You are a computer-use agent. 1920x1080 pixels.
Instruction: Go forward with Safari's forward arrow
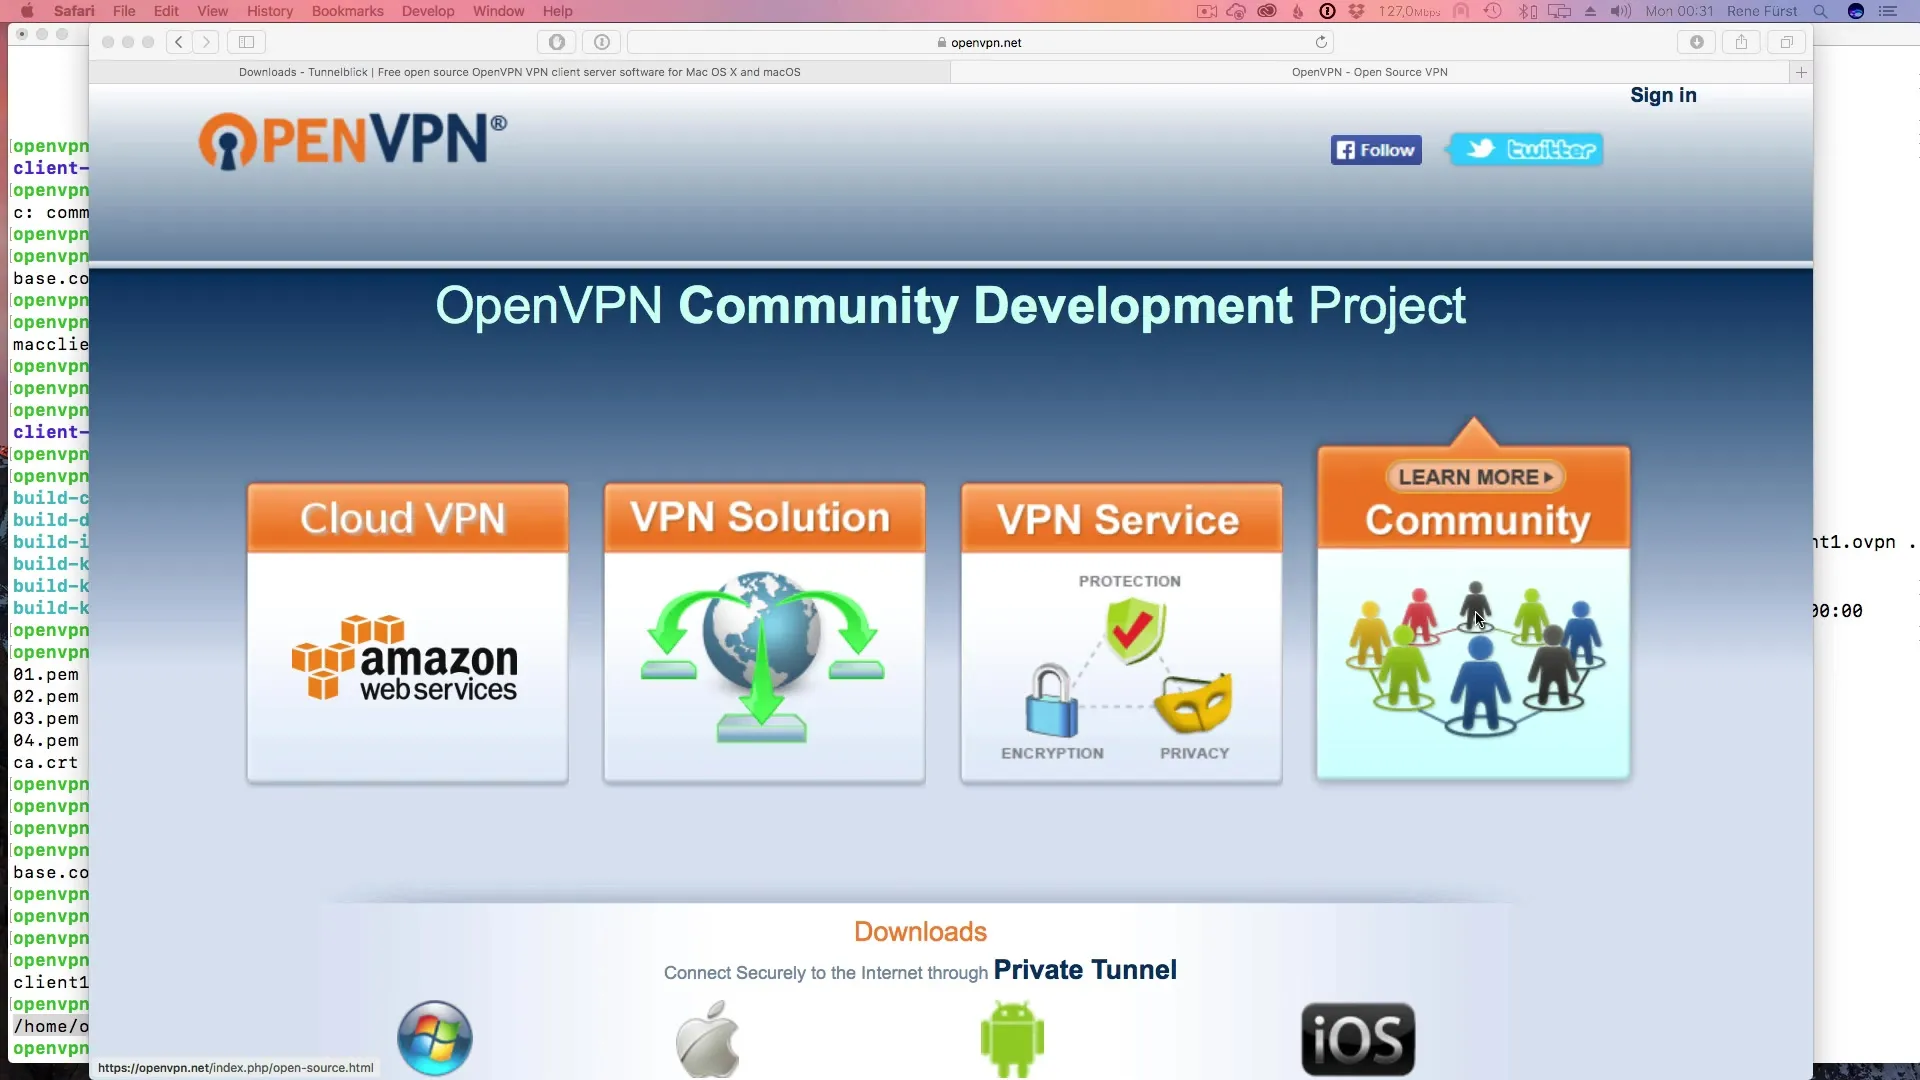[x=206, y=42]
